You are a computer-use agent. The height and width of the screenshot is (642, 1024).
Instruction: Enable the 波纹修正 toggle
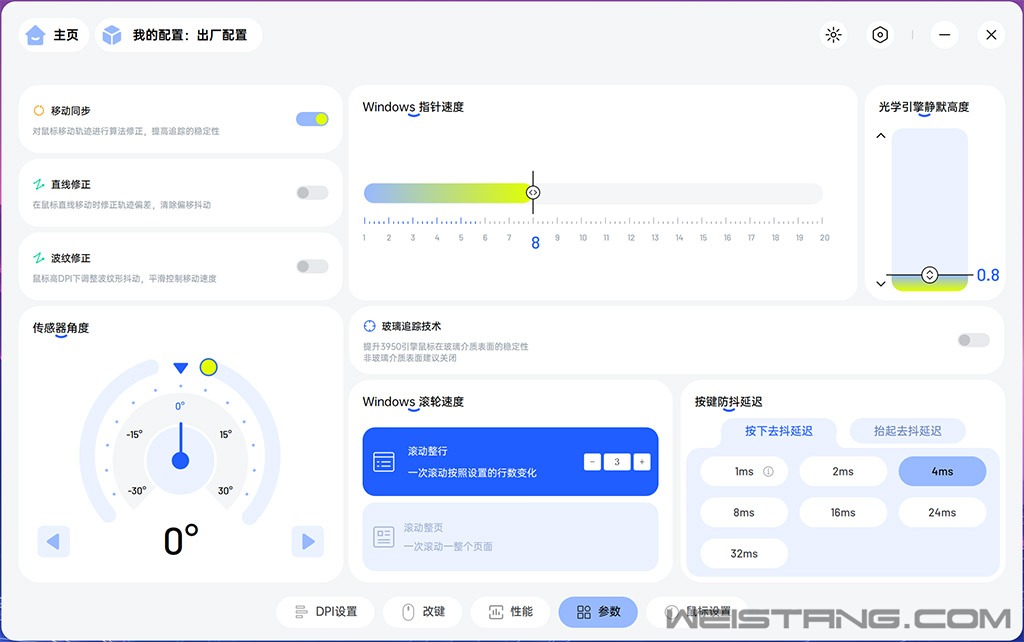312,266
